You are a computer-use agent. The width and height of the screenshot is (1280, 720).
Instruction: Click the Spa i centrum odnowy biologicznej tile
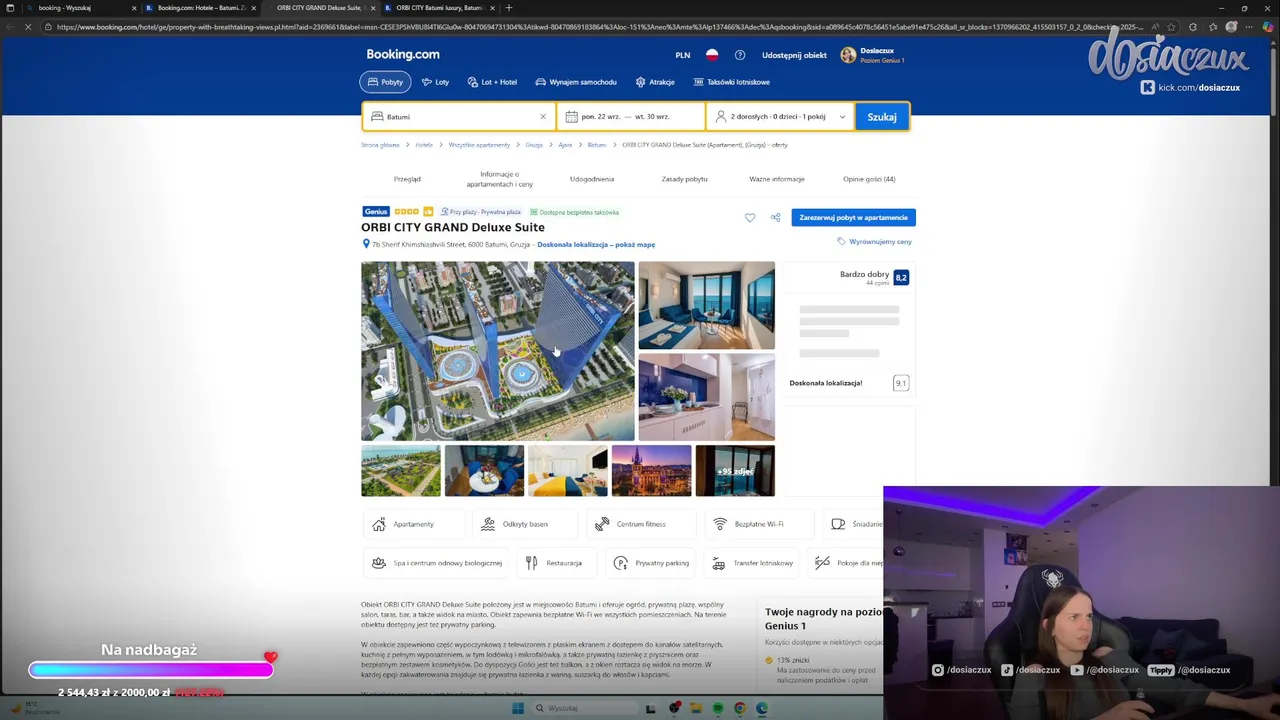click(x=437, y=563)
